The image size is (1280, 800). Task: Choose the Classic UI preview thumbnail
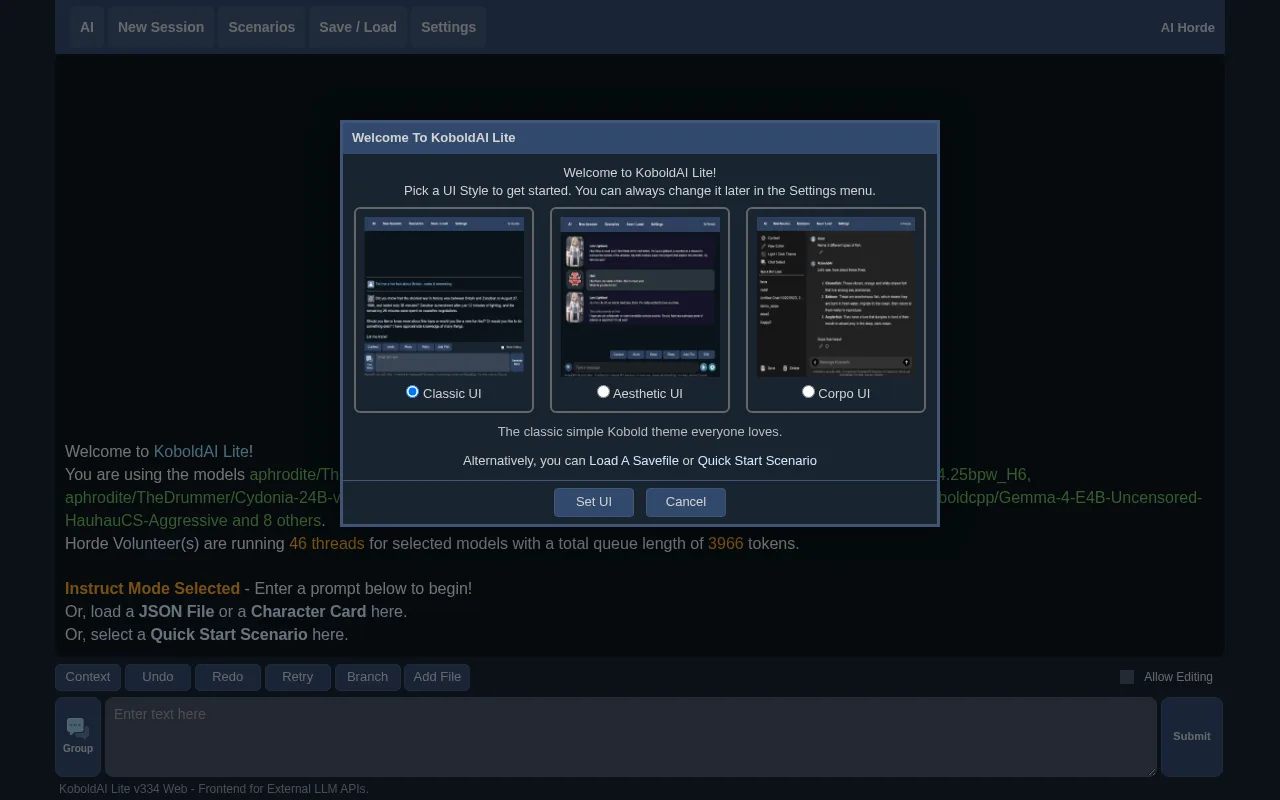444,297
